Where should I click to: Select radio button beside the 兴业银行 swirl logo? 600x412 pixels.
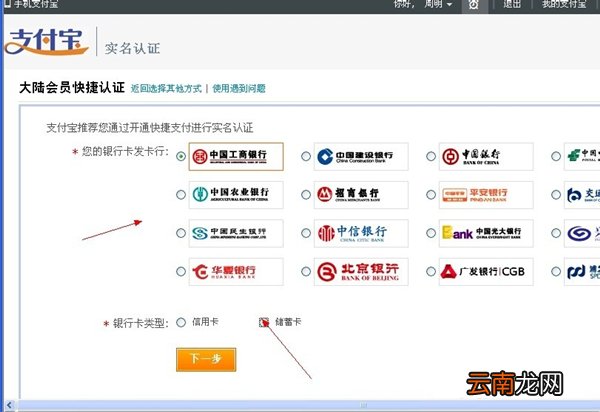pyautogui.click(x=556, y=233)
